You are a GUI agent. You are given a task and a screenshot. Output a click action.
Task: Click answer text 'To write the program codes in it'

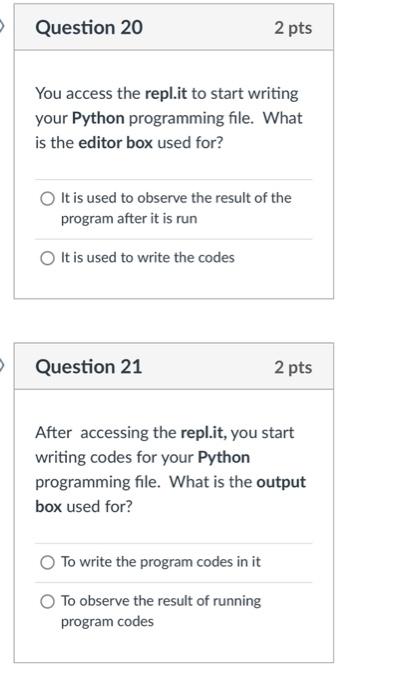161,562
